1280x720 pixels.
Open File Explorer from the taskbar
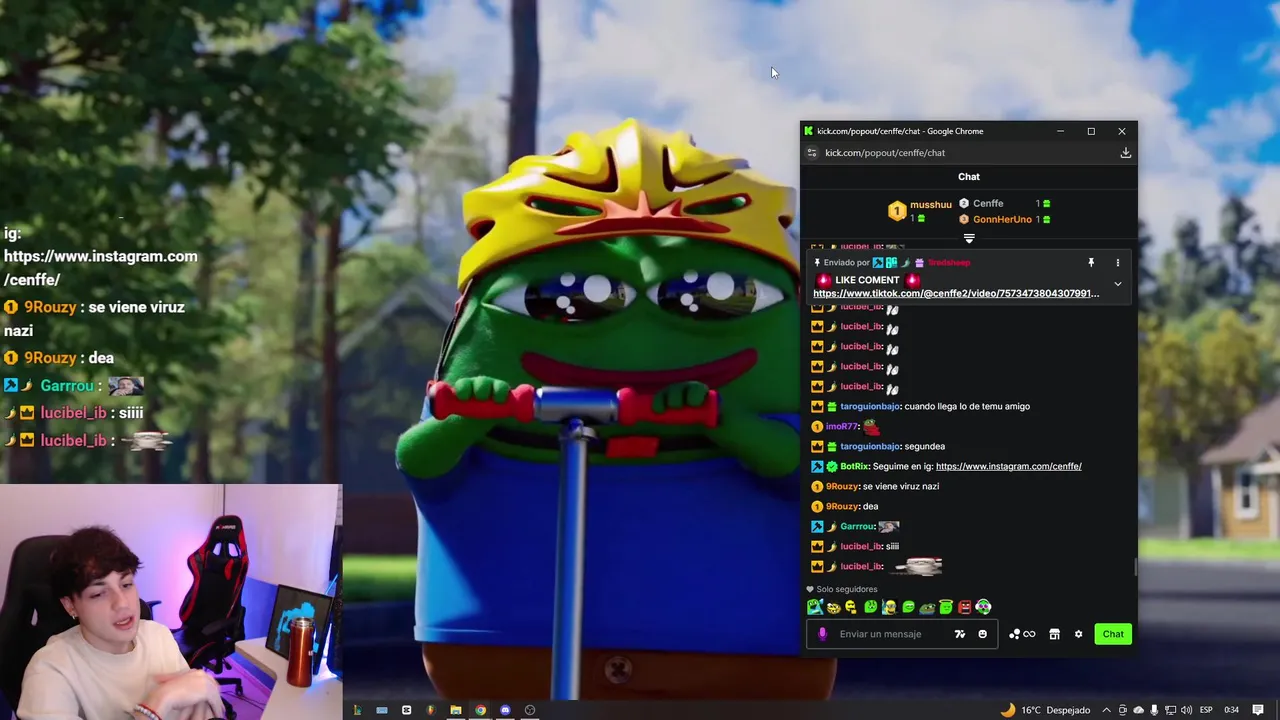455,710
